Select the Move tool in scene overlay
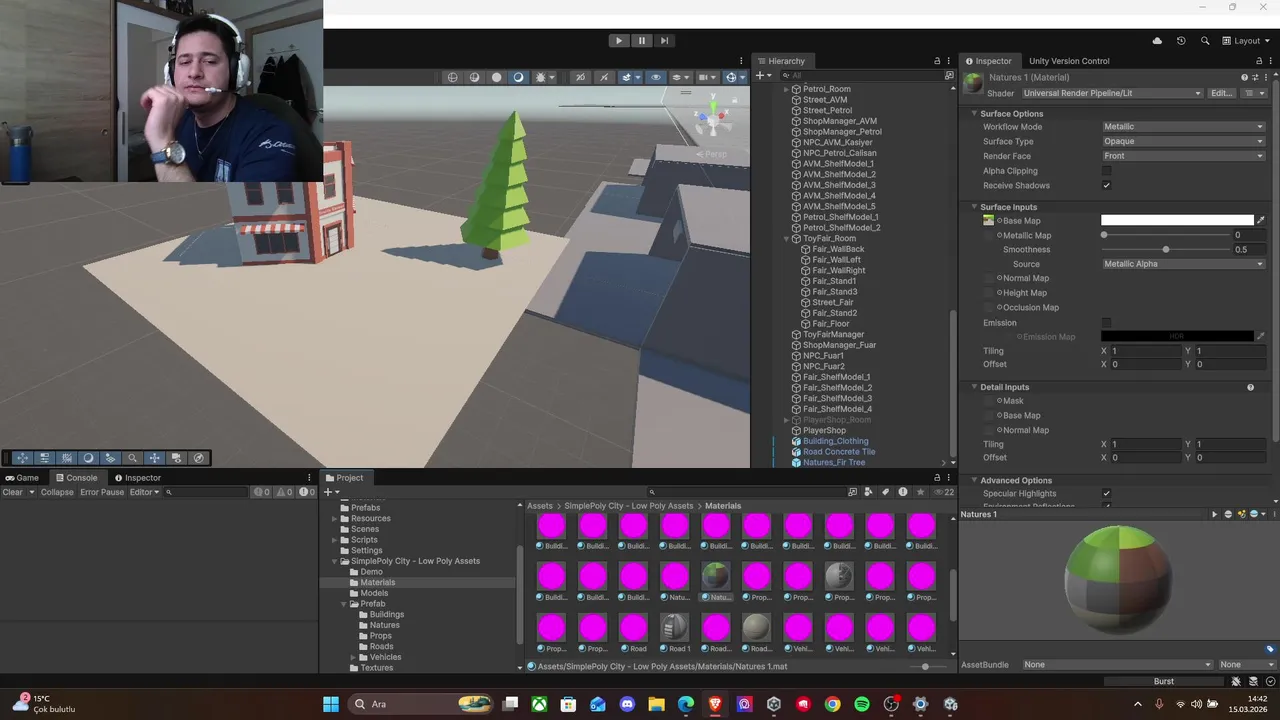 [x=22, y=458]
